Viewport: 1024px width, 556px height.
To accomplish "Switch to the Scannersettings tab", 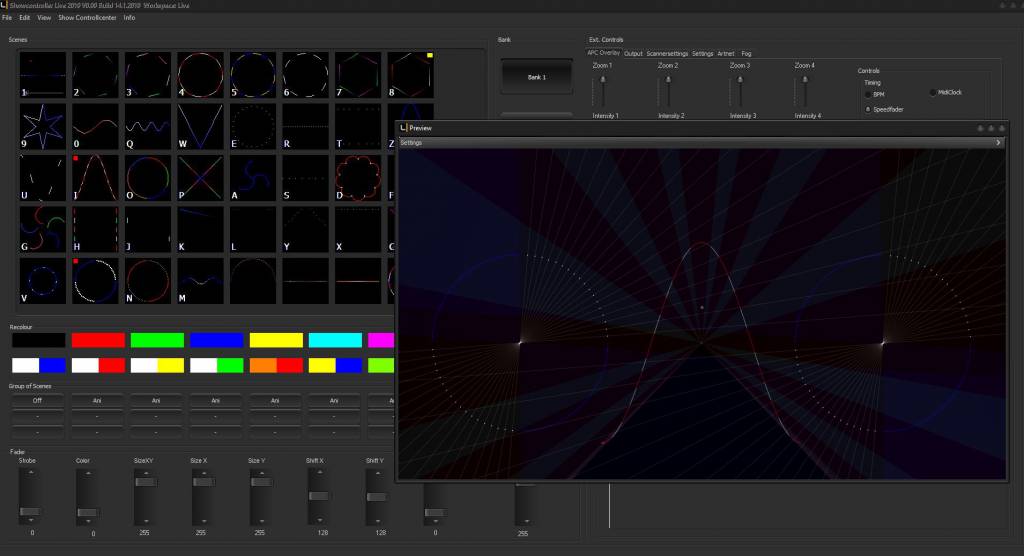I will (x=667, y=53).
